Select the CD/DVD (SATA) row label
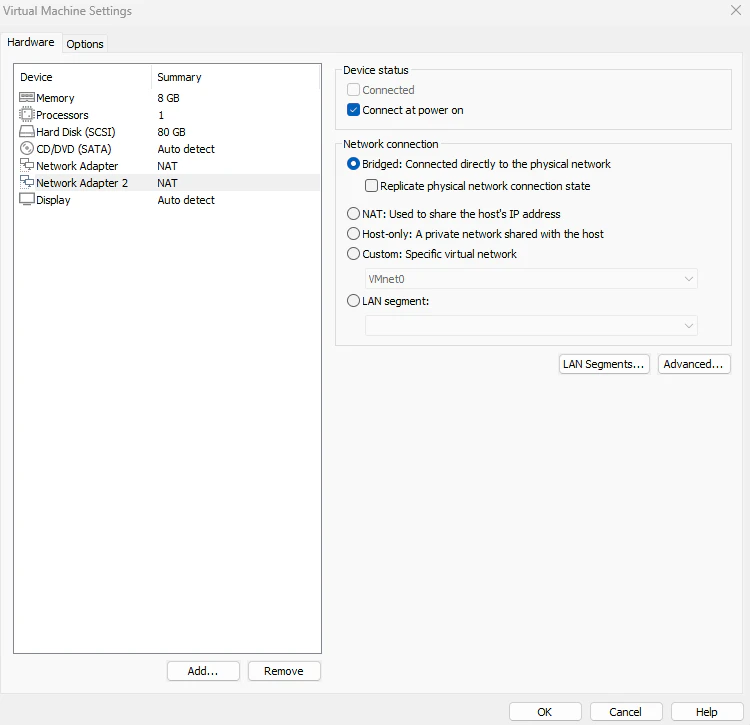Viewport: 750px width, 725px height. click(x=74, y=149)
